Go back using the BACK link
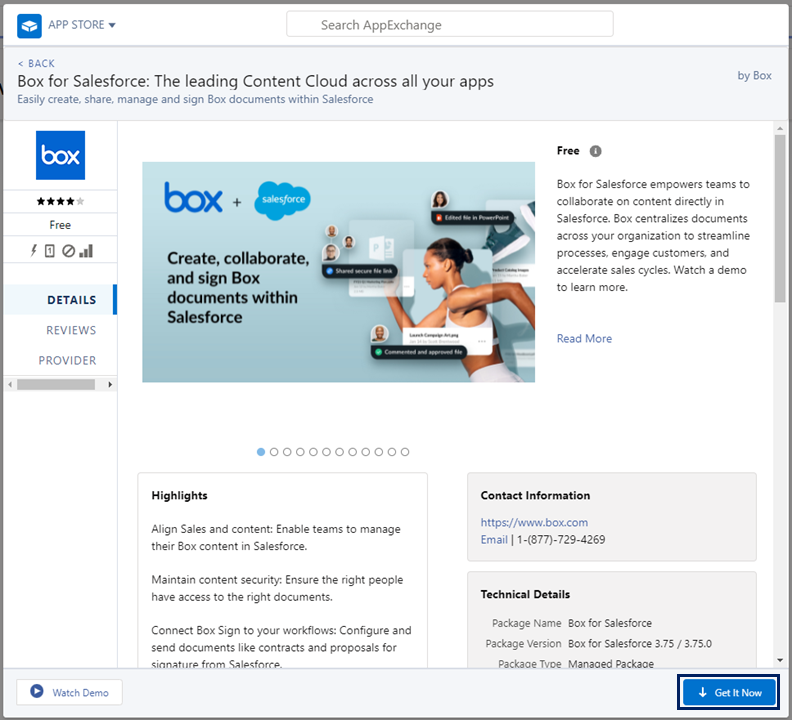Viewport: 792px width, 720px height. 36,64
